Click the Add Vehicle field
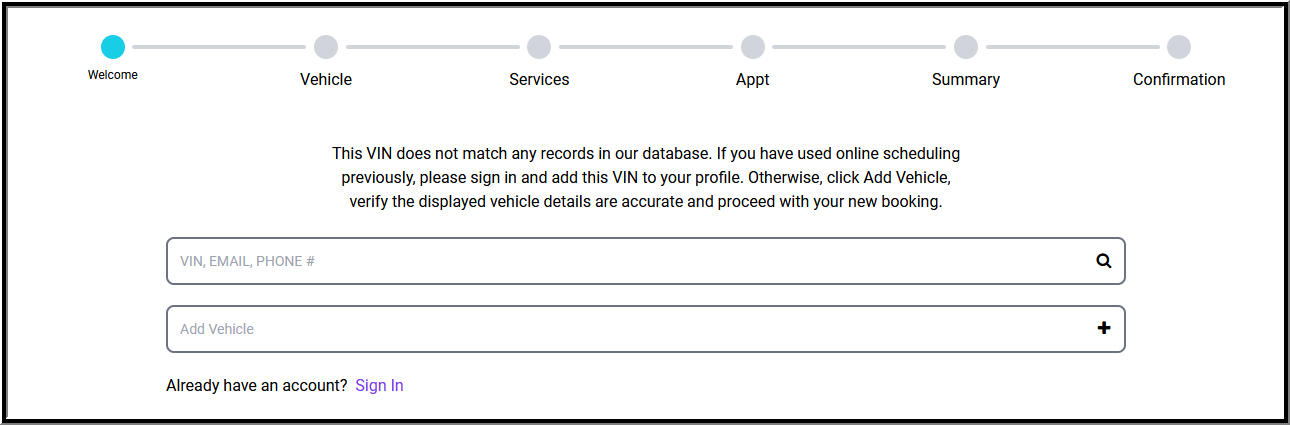Screen dimensions: 1290x425 click(620, 329)
